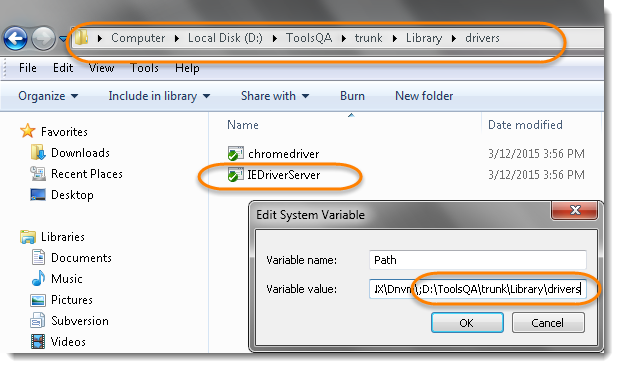This screenshot has width=619, height=368.
Task: Select the IEDriverServer file name
Action: [x=283, y=175]
